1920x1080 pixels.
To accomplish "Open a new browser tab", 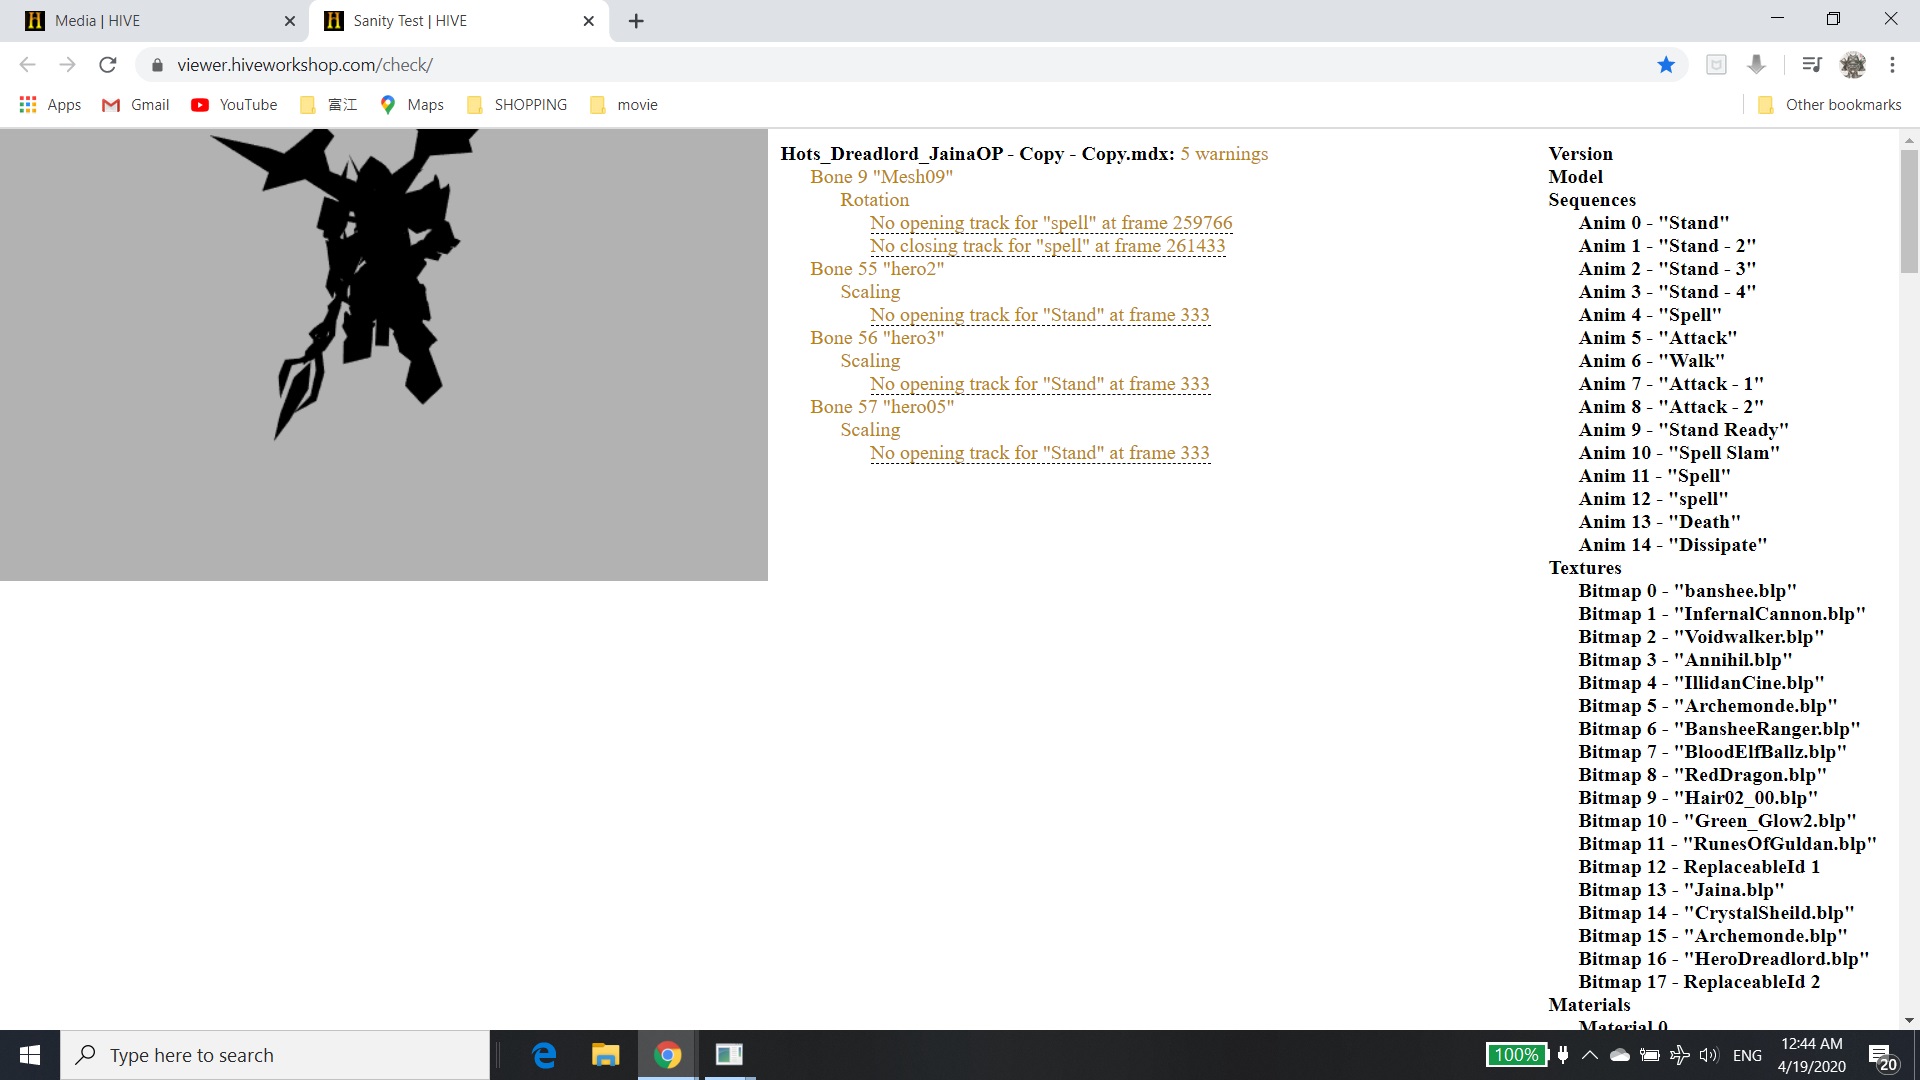I will click(636, 21).
